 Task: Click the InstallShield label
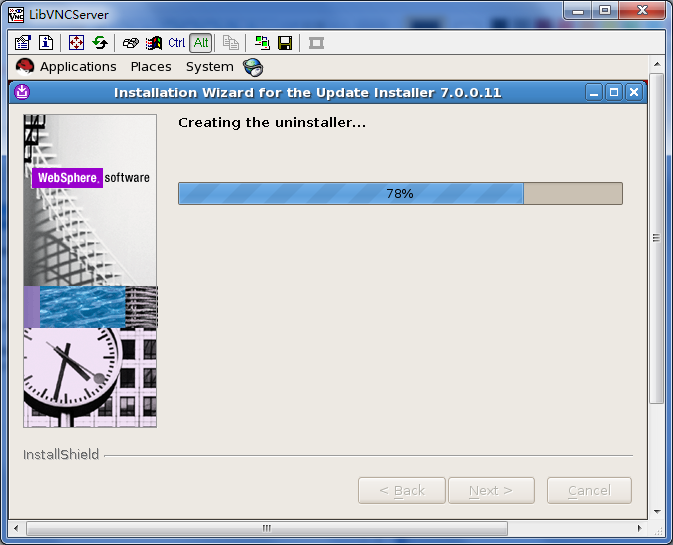[61, 454]
